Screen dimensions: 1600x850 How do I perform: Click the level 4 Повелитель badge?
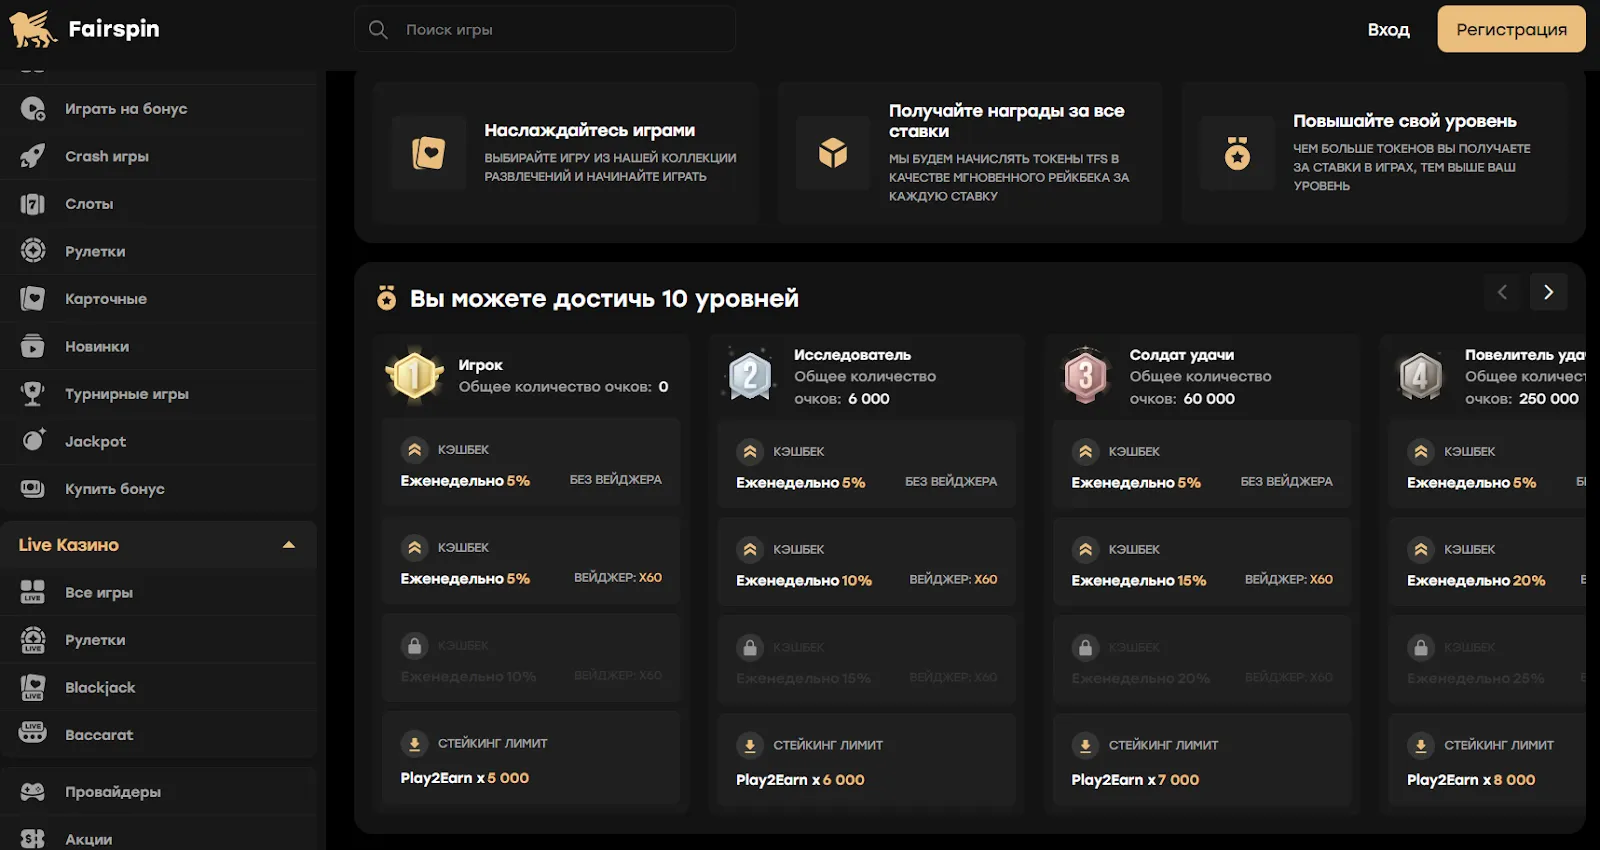coord(1420,377)
